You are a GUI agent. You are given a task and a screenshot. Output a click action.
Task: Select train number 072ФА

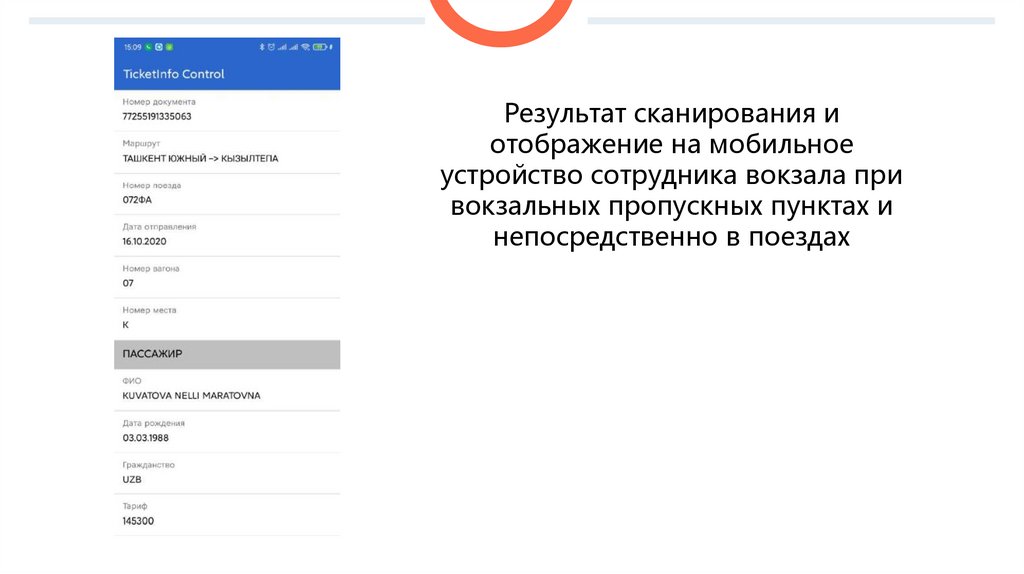click(137, 200)
